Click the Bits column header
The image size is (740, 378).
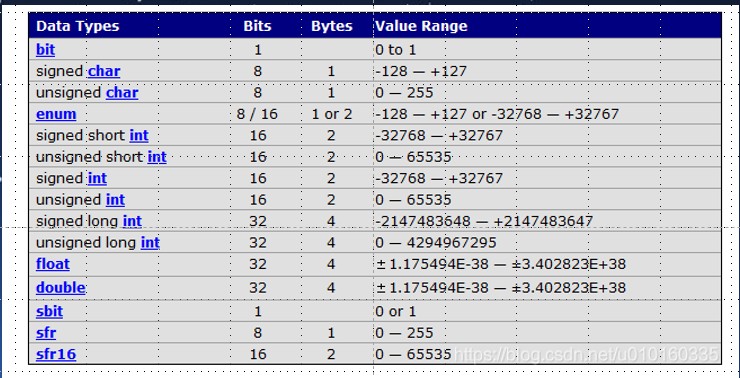click(257, 26)
